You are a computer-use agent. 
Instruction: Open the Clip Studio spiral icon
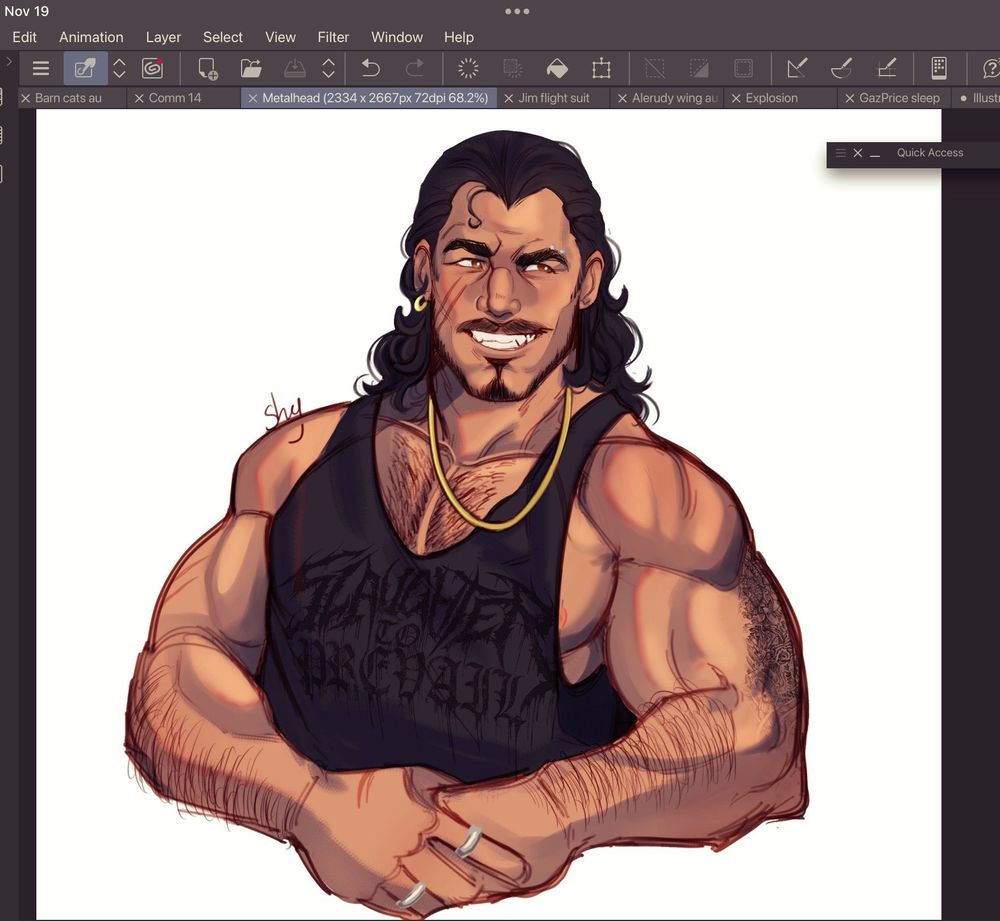pyautogui.click(x=152, y=68)
